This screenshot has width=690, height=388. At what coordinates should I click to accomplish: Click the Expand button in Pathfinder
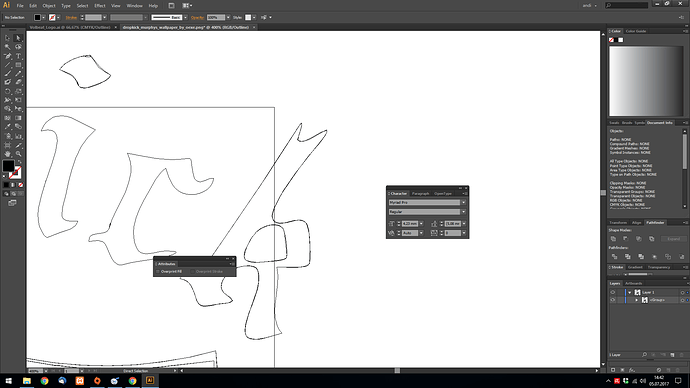673,239
